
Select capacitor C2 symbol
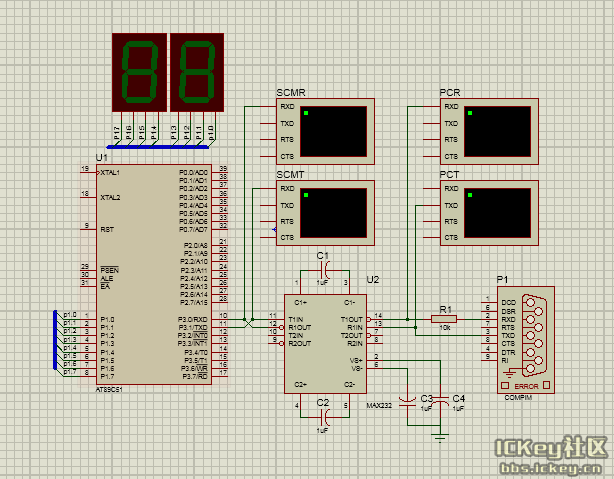[325, 418]
